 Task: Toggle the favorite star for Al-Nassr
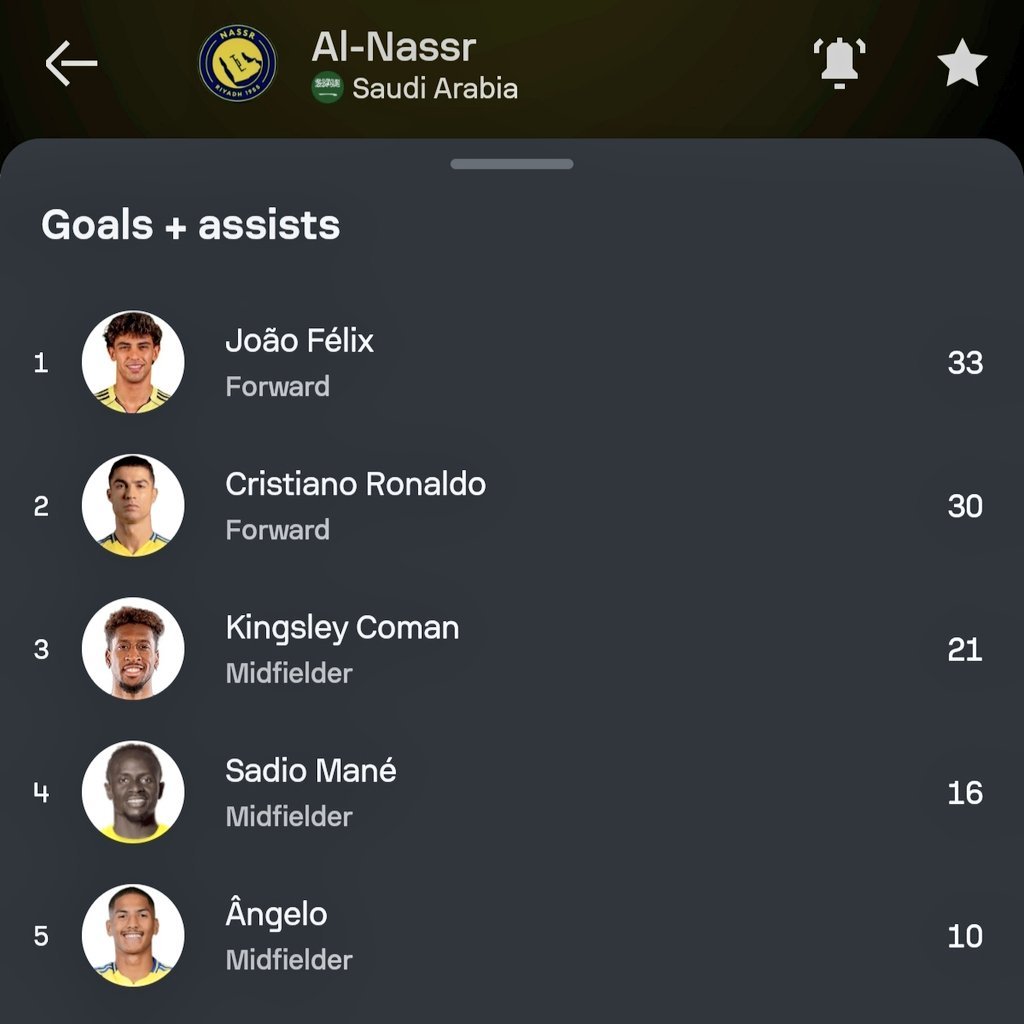(962, 63)
